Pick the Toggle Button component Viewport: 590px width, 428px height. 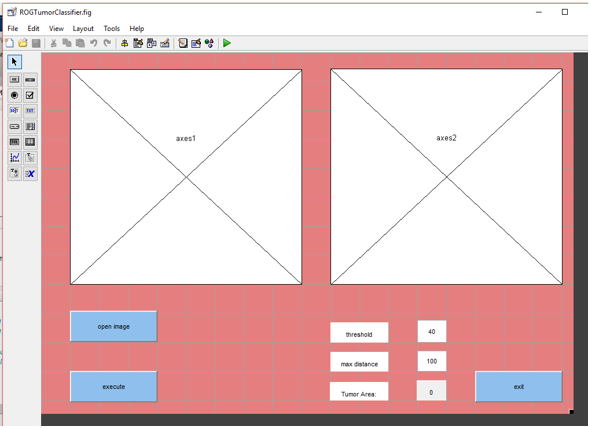(x=14, y=142)
